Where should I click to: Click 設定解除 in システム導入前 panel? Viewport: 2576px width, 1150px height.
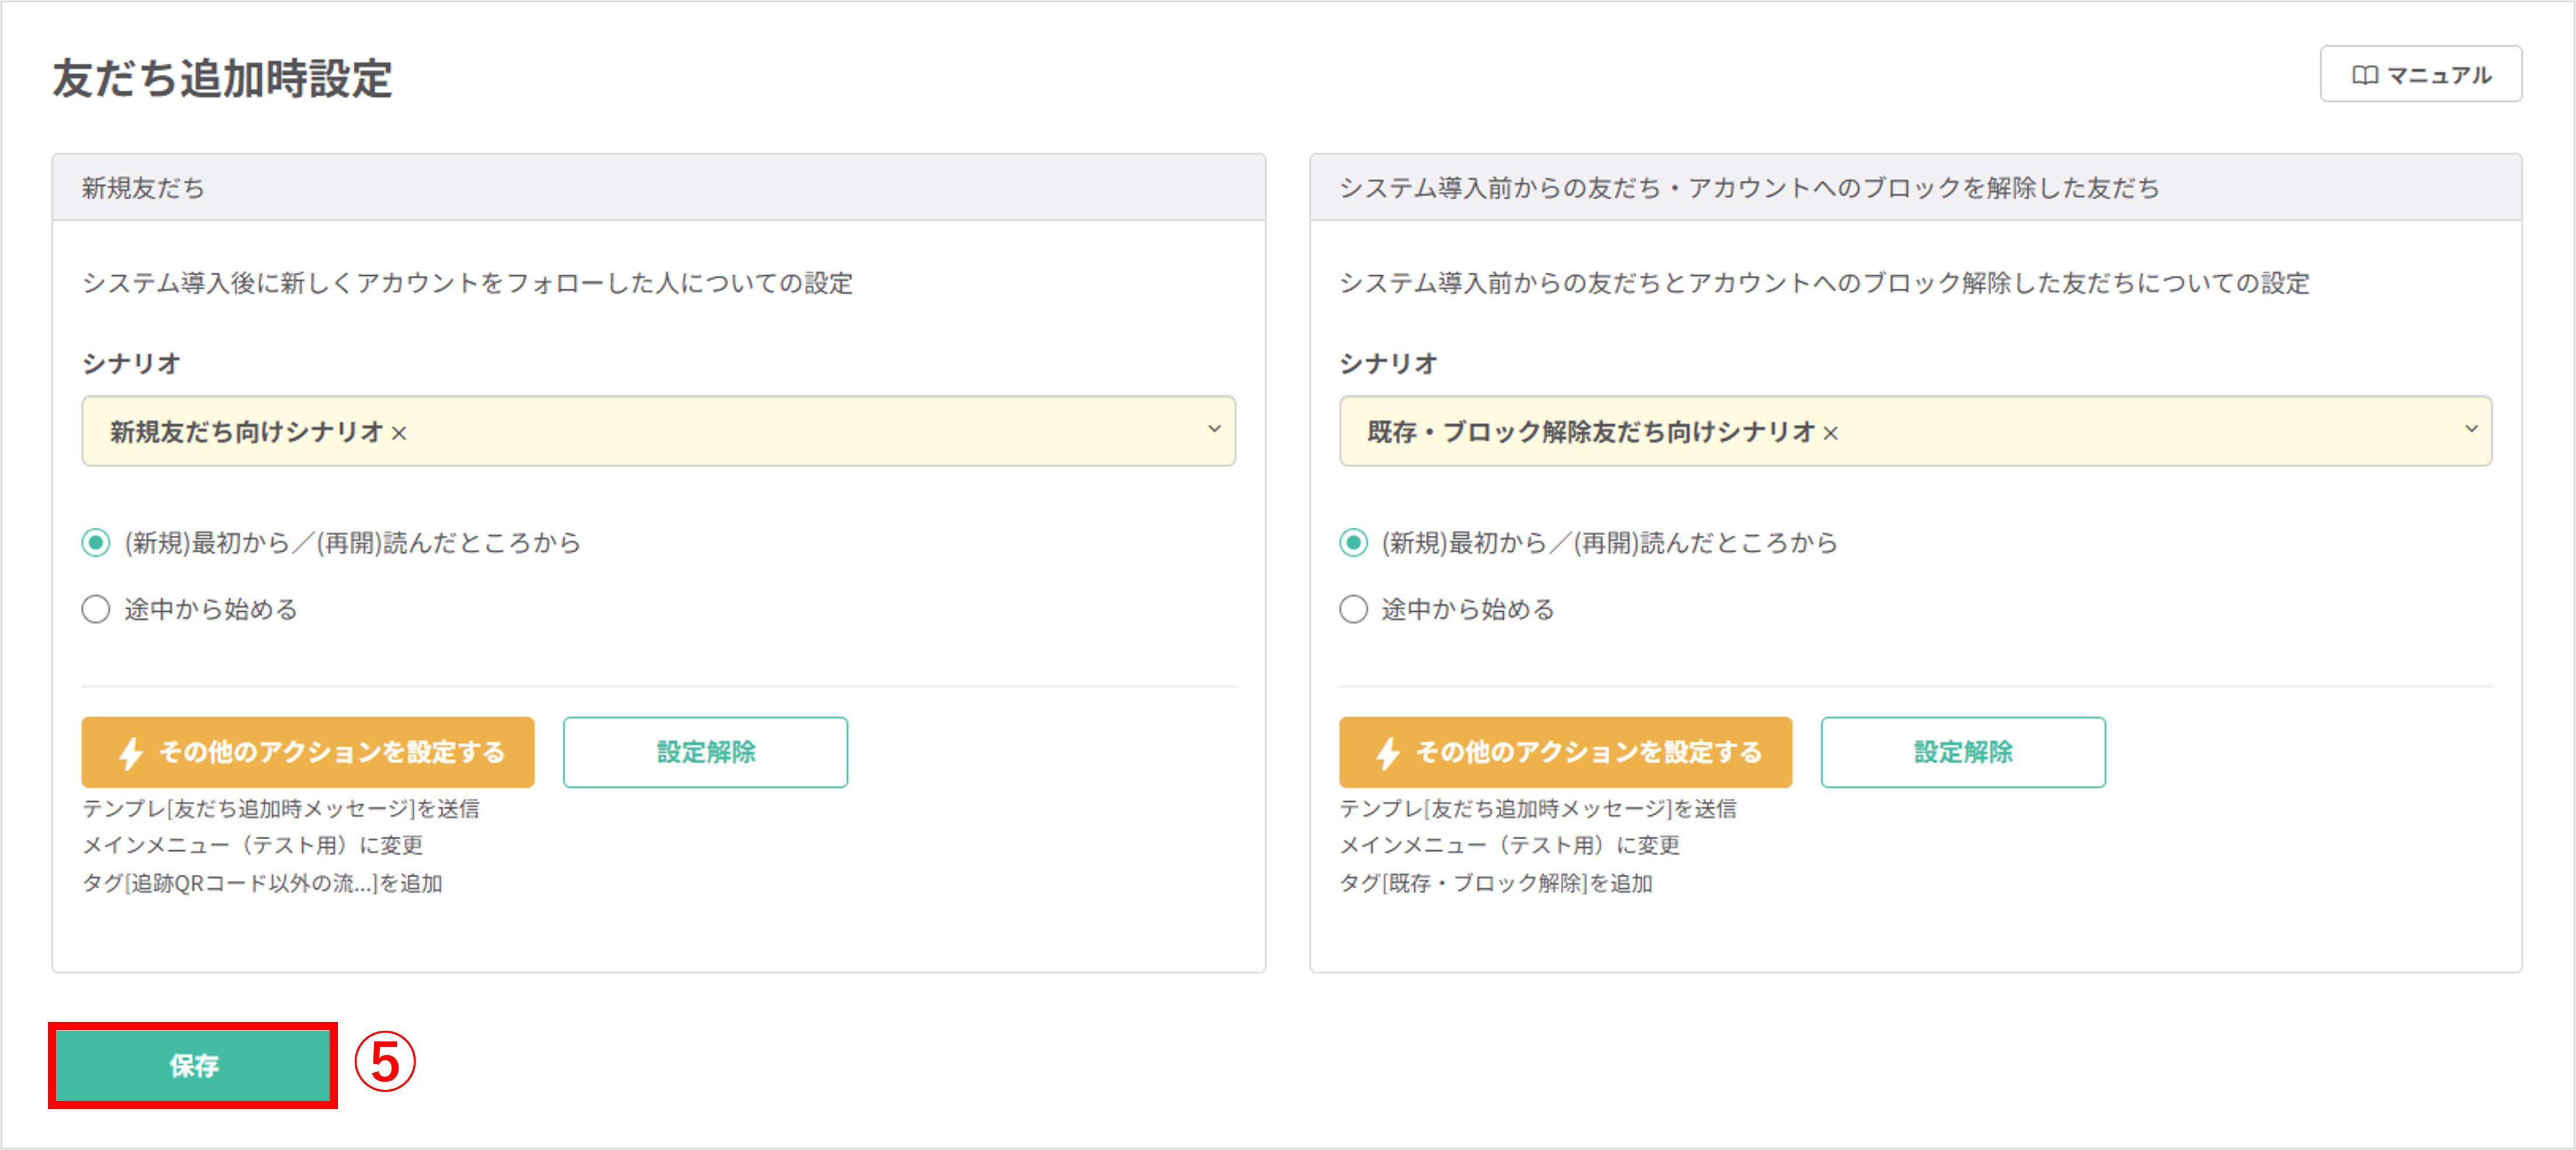pyautogui.click(x=1963, y=752)
